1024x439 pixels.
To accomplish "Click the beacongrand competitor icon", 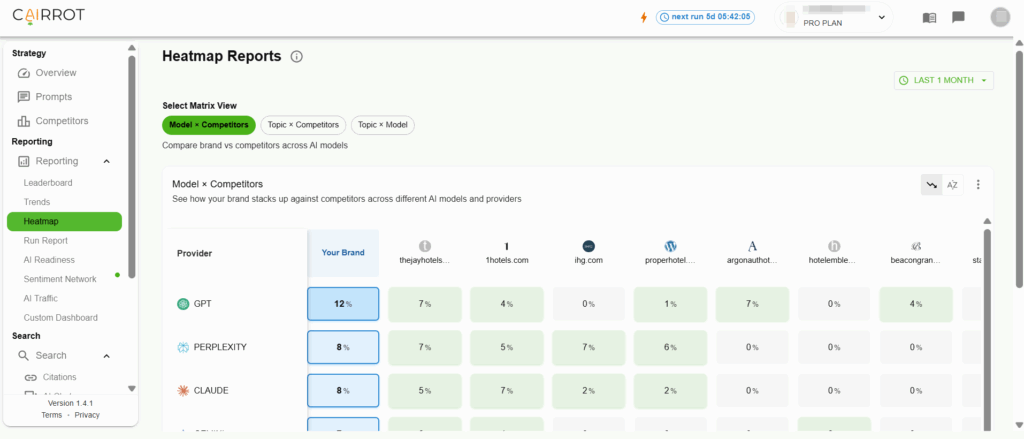I will [x=916, y=246].
